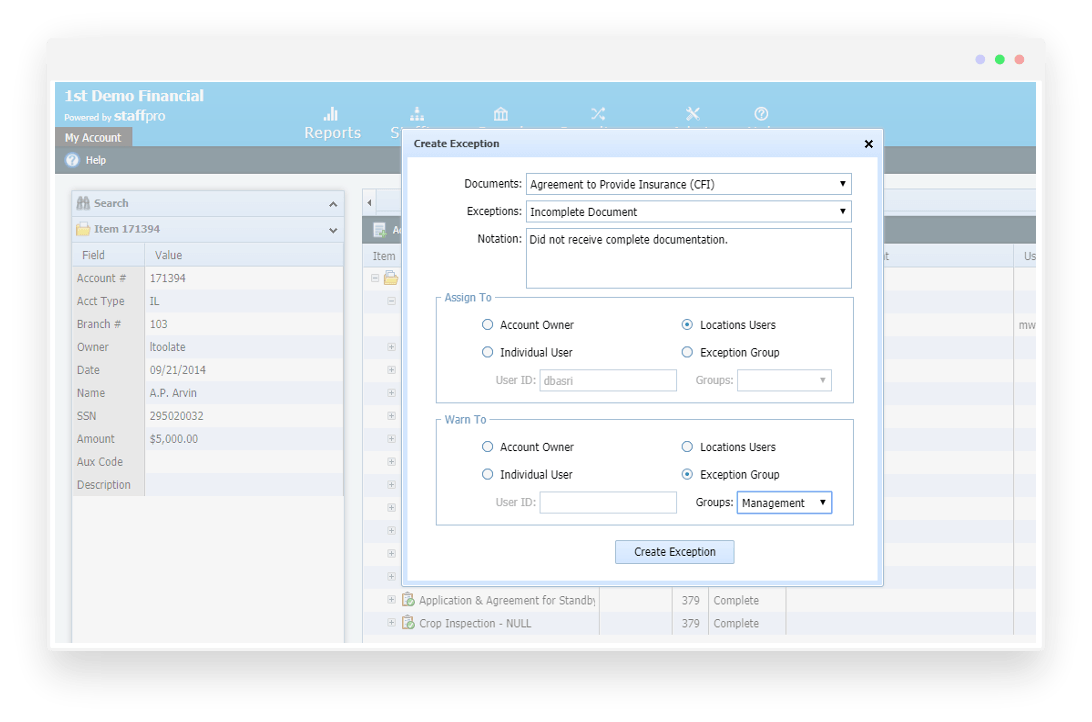The image size is (1092, 722).
Task: Click the document icon beside Application & Agreement for Standby
Action: pos(408,600)
